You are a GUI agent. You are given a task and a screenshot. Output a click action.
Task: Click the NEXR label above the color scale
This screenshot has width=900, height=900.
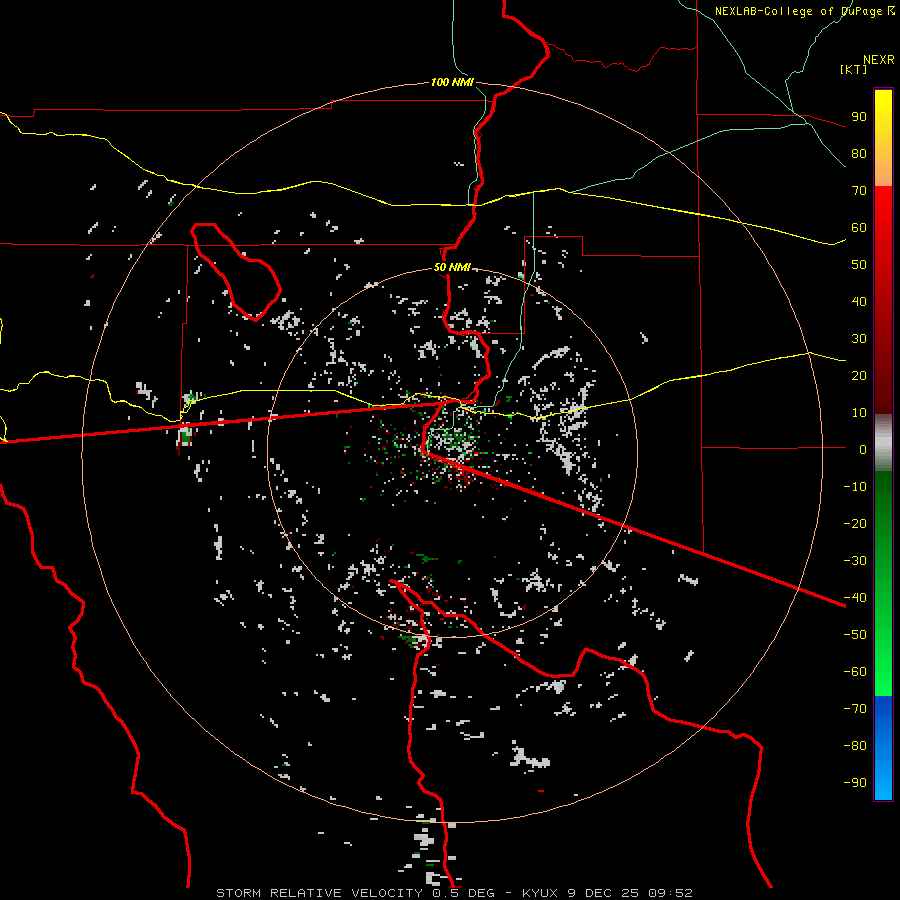878,60
